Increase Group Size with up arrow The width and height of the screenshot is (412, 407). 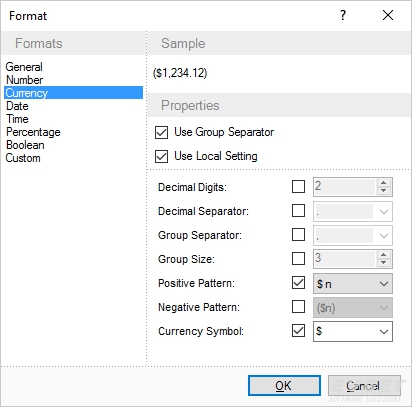384,255
